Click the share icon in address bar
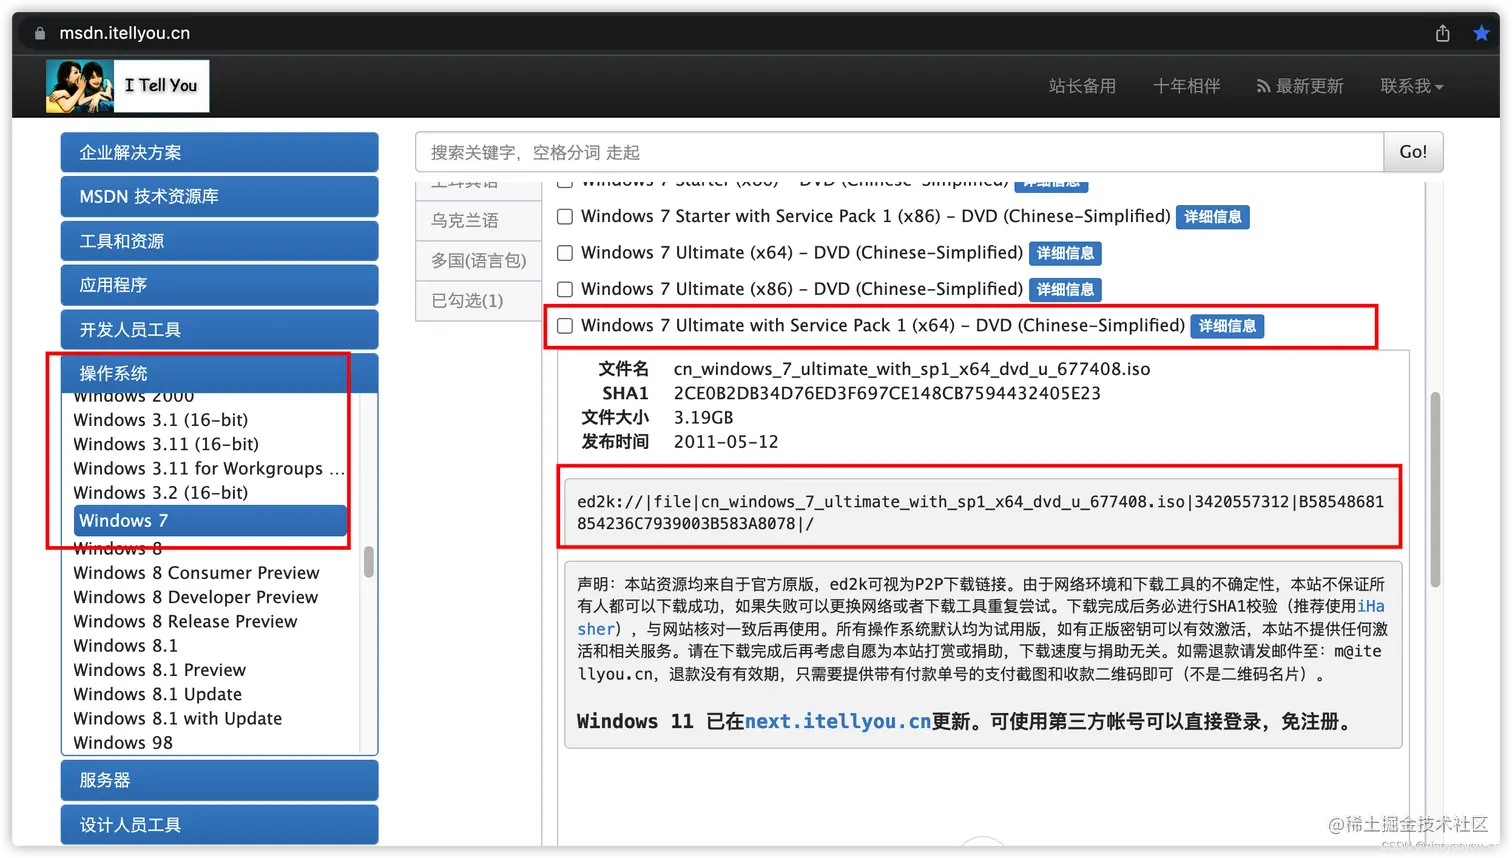Image resolution: width=1512 pixels, height=858 pixels. [x=1442, y=33]
